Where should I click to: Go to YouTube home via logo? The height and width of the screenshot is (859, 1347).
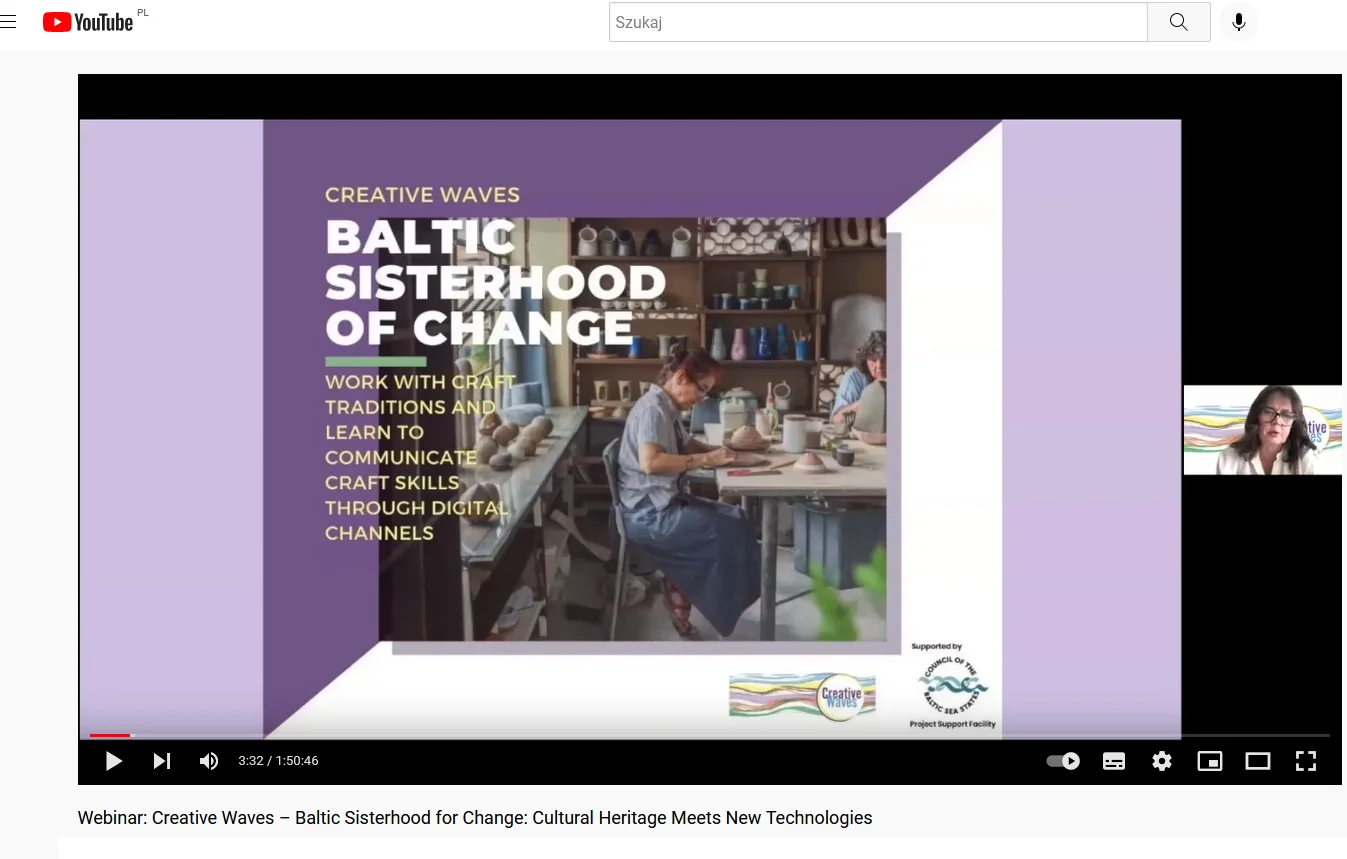click(x=88, y=22)
